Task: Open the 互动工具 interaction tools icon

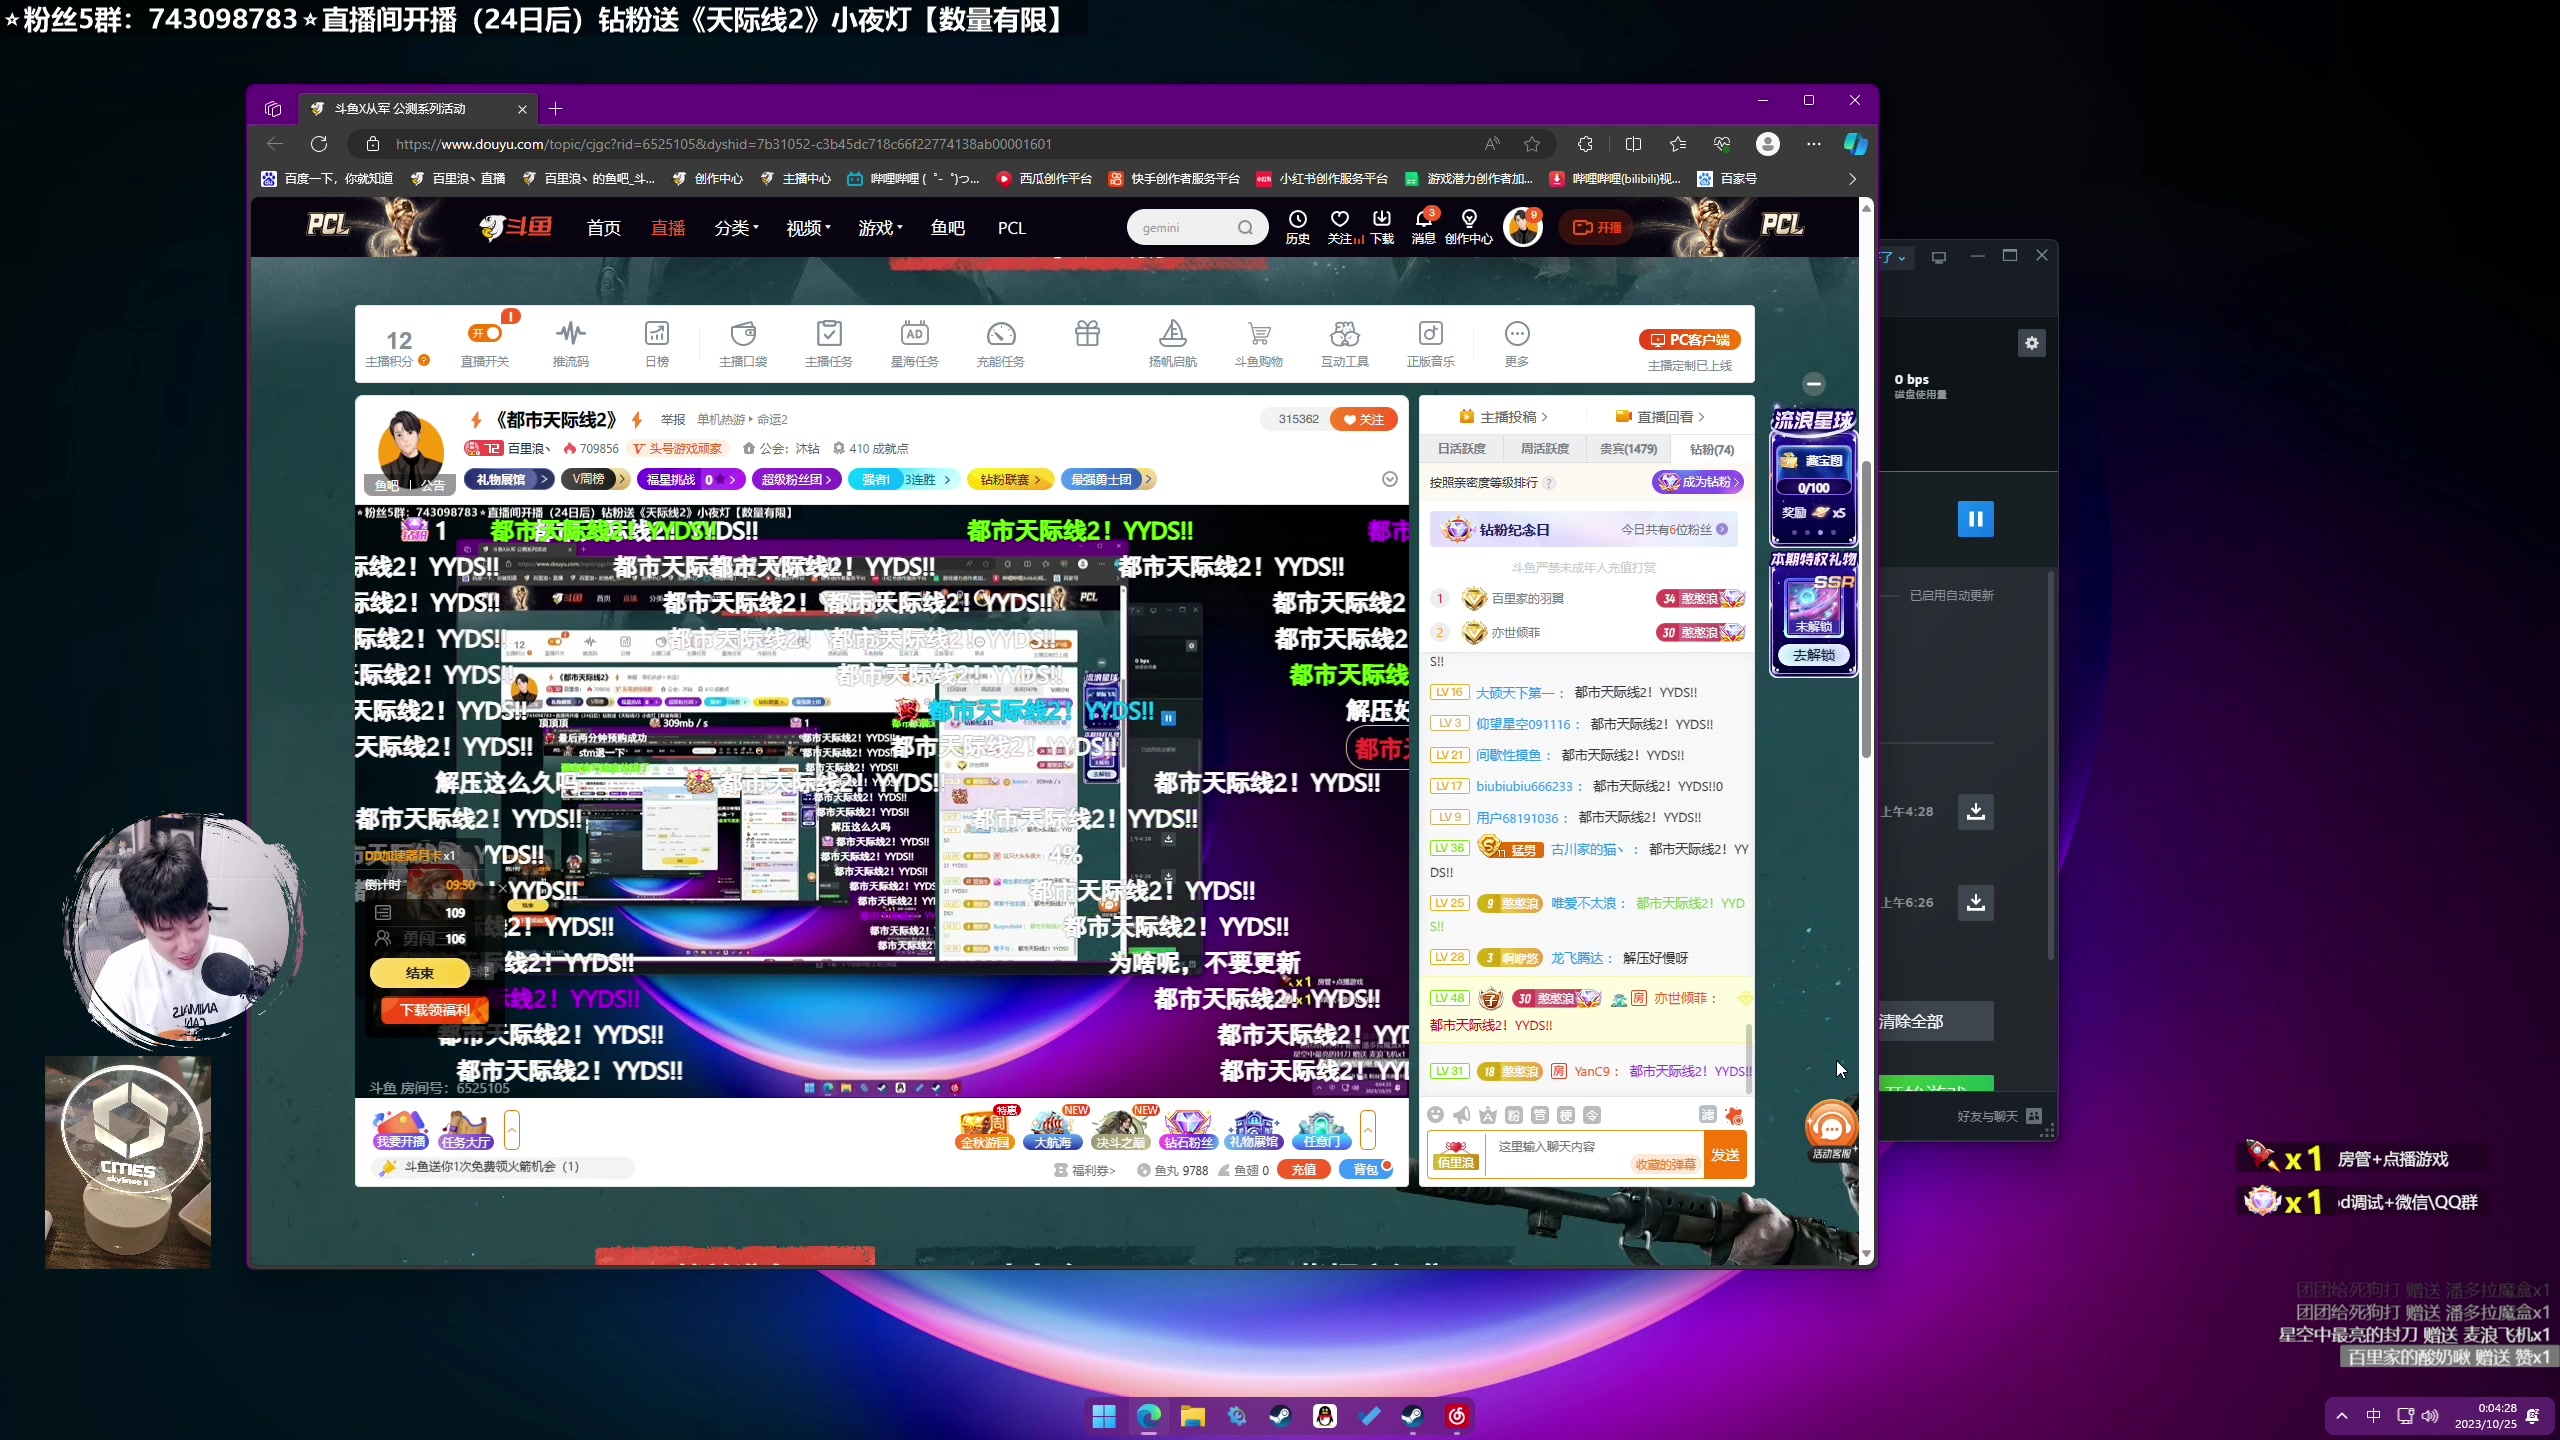Action: click(1345, 333)
